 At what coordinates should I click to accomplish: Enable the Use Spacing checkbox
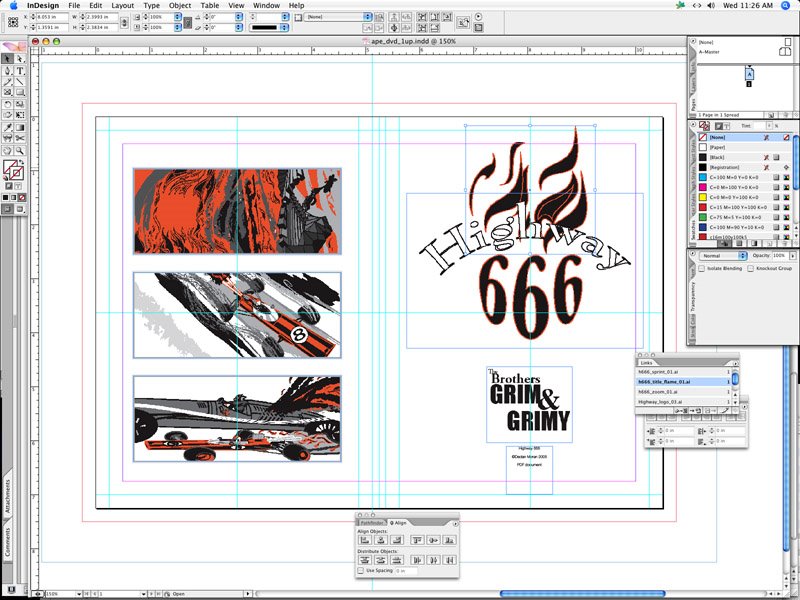361,571
